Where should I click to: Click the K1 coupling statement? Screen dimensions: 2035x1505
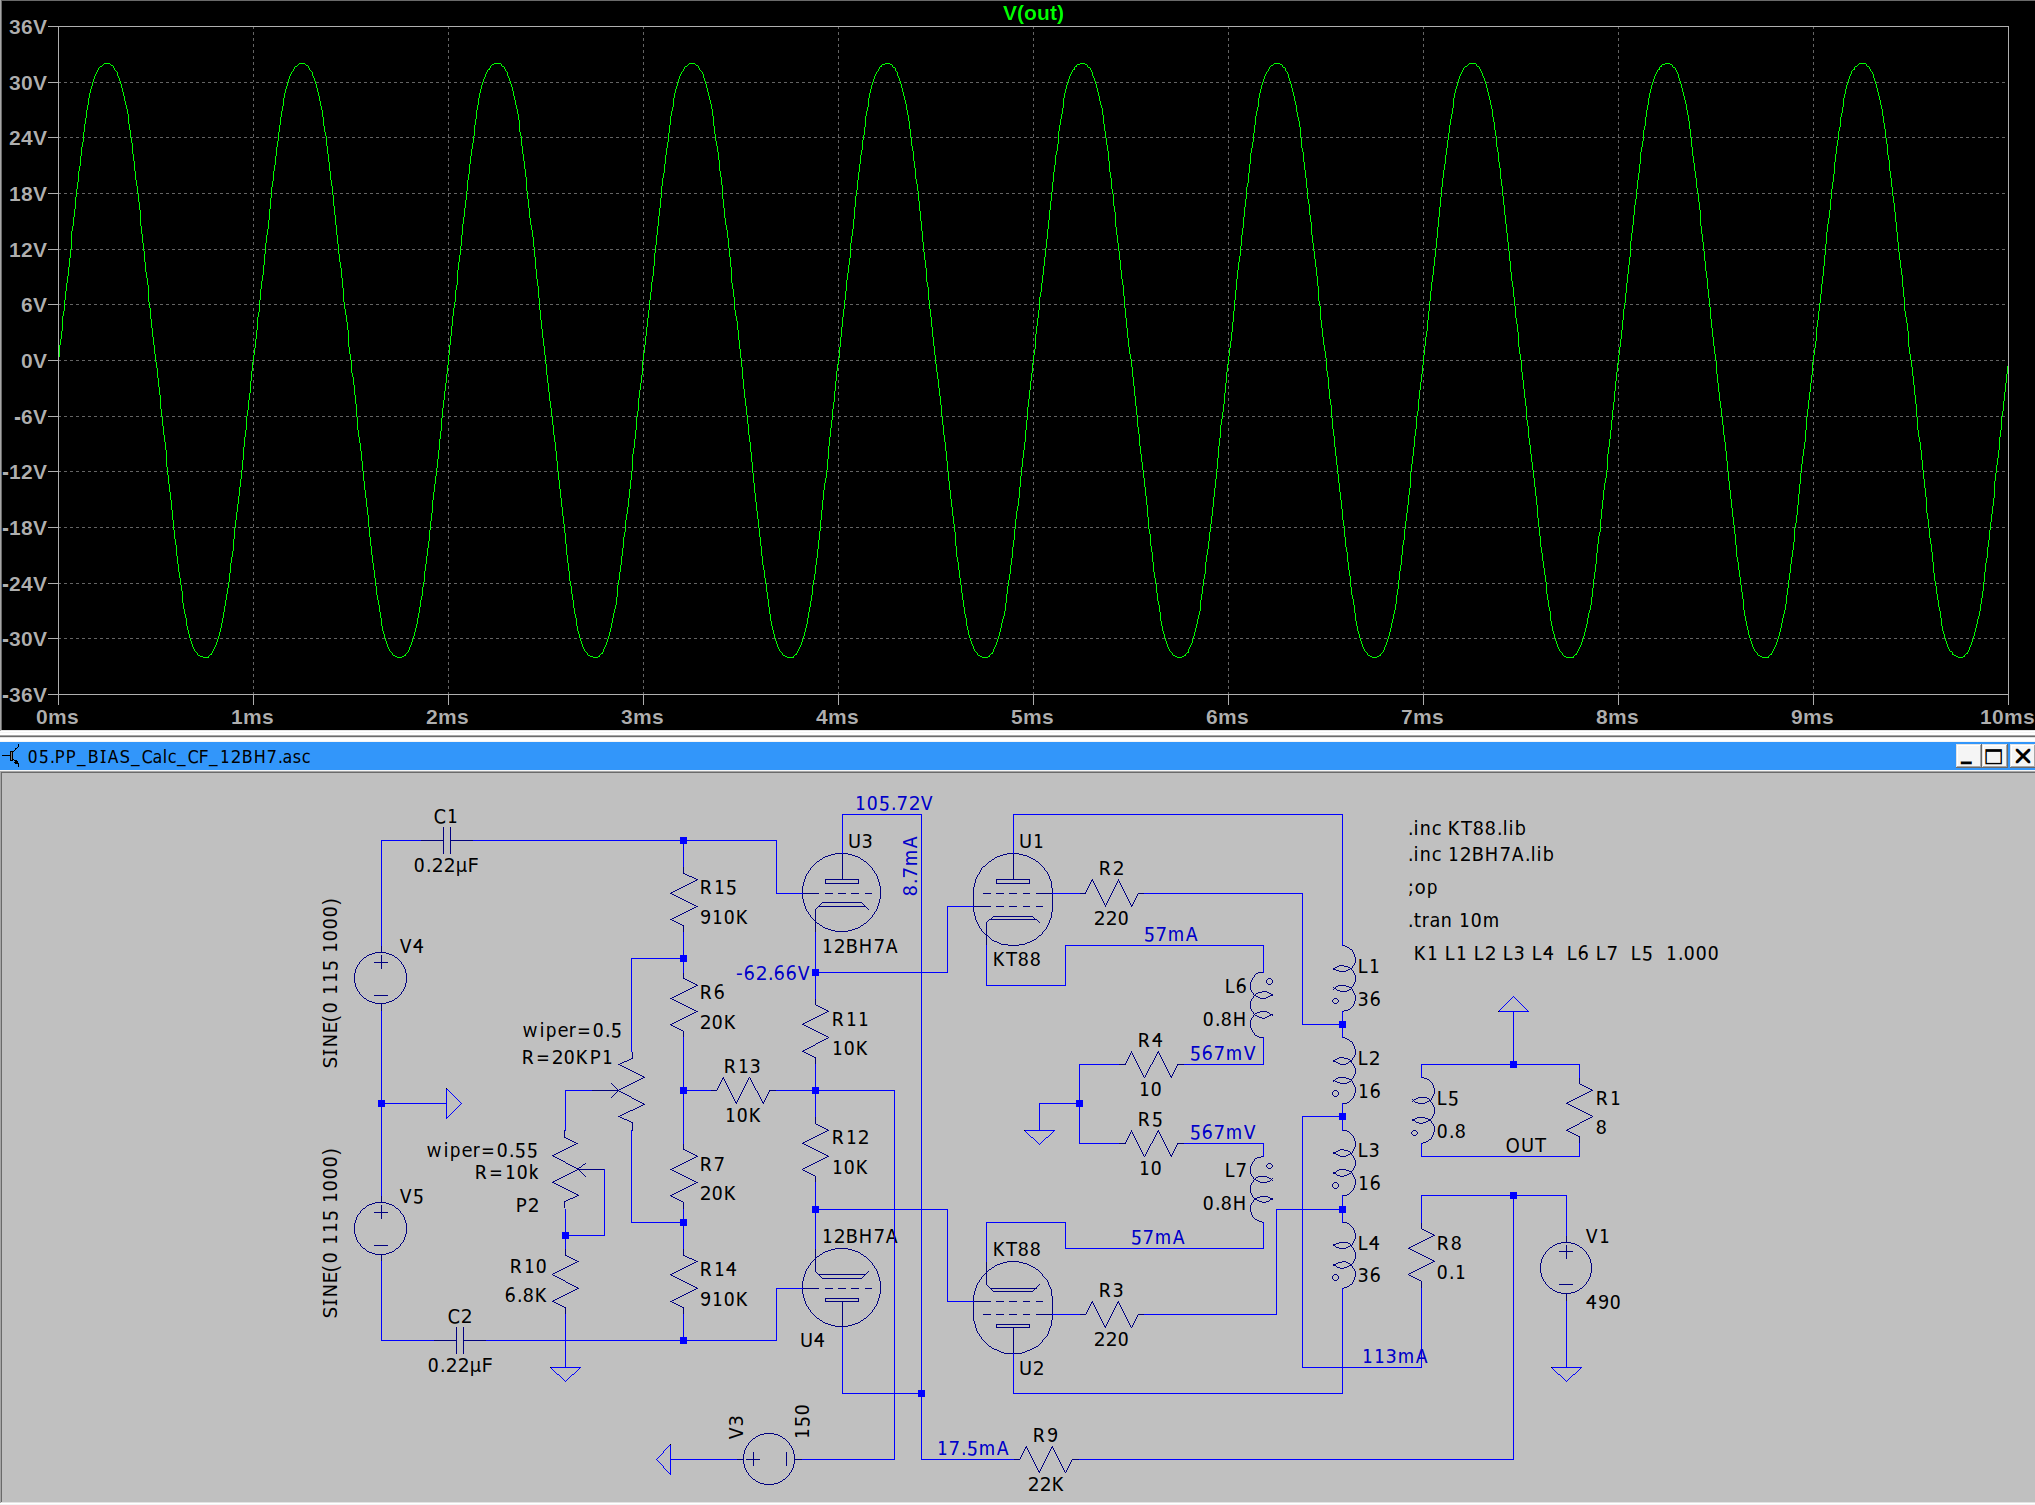pyautogui.click(x=1566, y=953)
